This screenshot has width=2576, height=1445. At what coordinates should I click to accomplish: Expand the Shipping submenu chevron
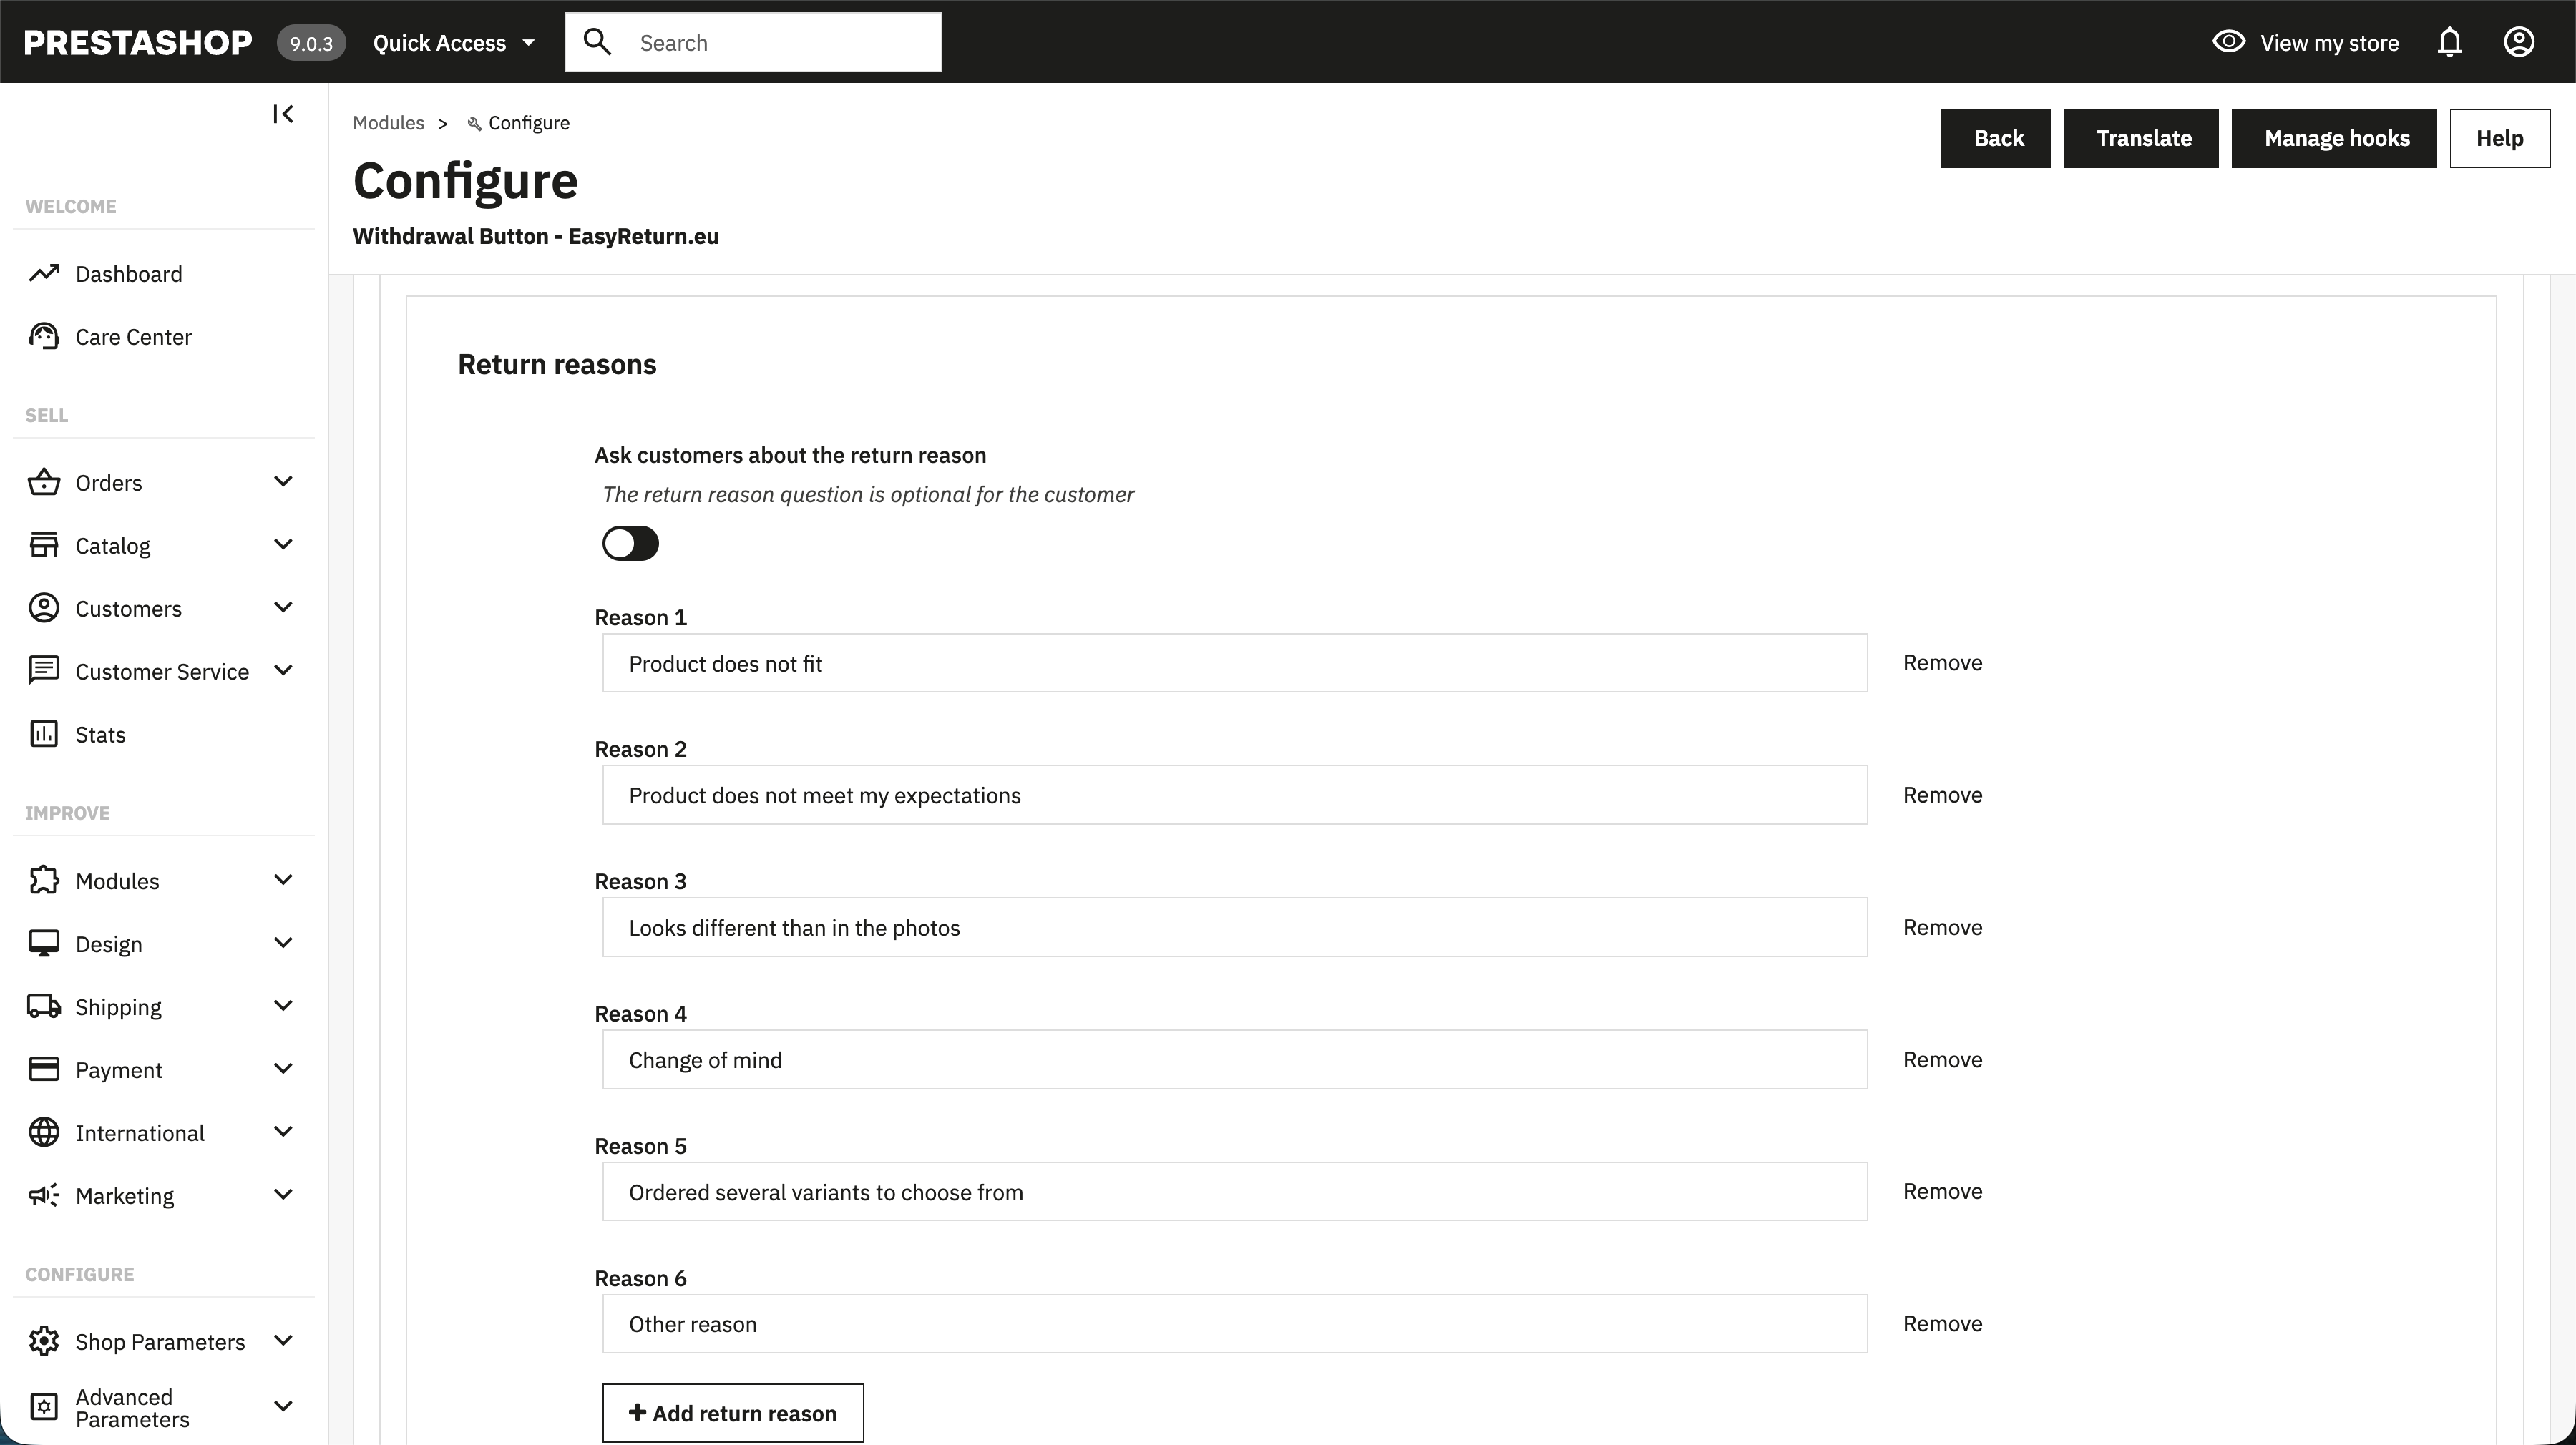(x=283, y=1006)
